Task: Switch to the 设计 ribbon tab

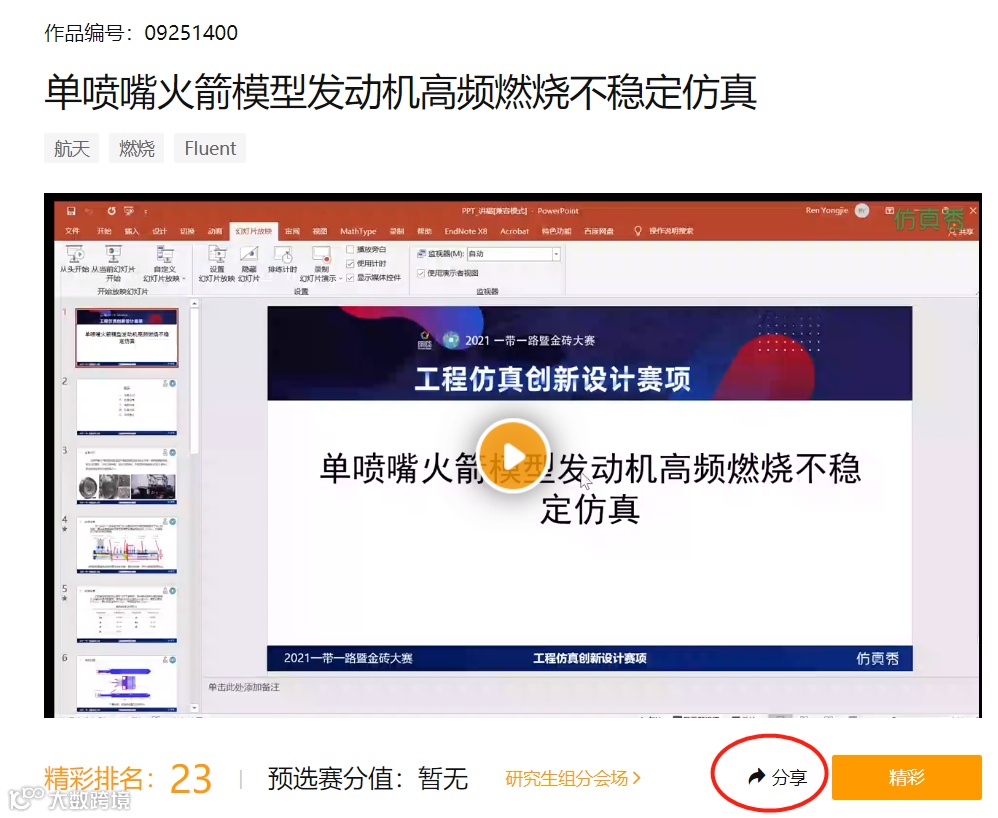Action: click(x=159, y=231)
